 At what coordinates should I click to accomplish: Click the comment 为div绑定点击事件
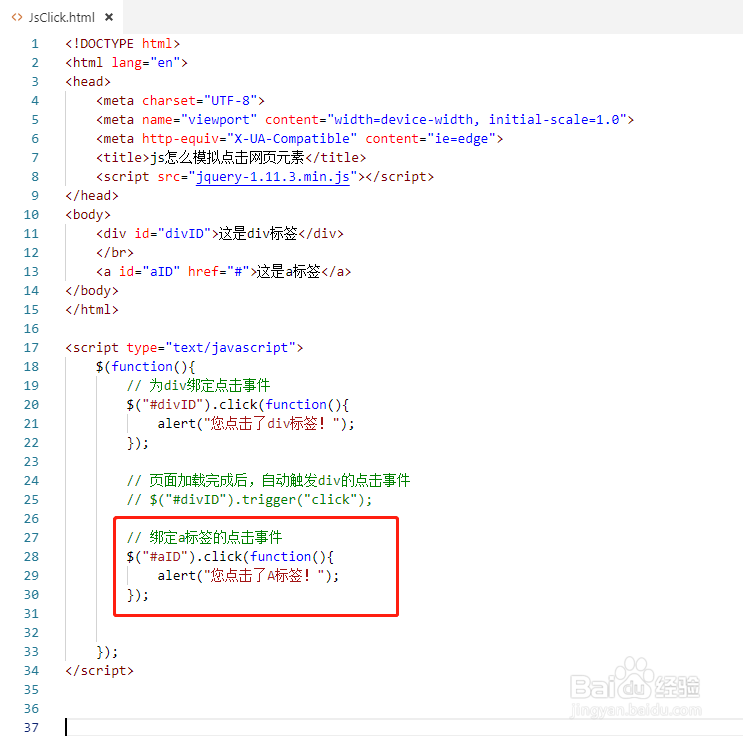pyautogui.click(x=198, y=386)
